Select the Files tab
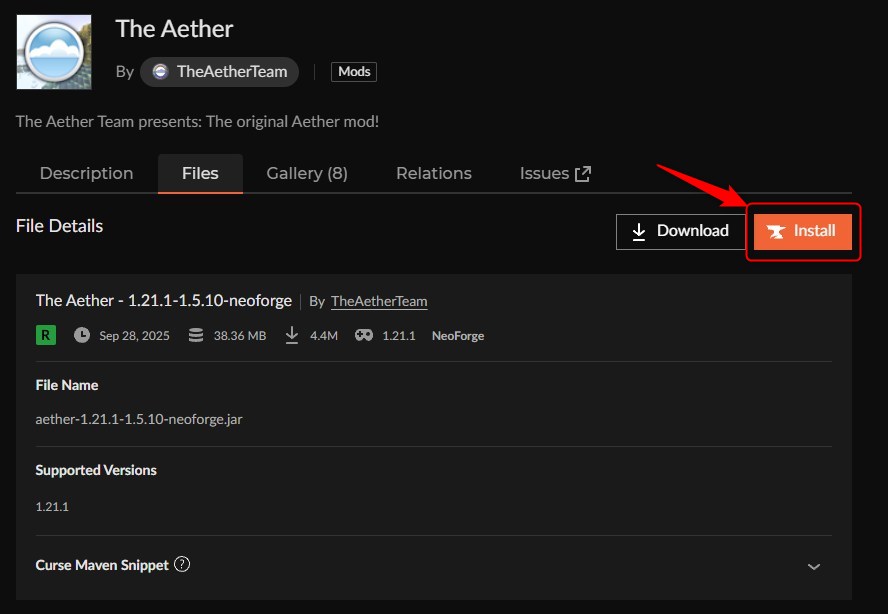The image size is (888, 614). pyautogui.click(x=200, y=172)
